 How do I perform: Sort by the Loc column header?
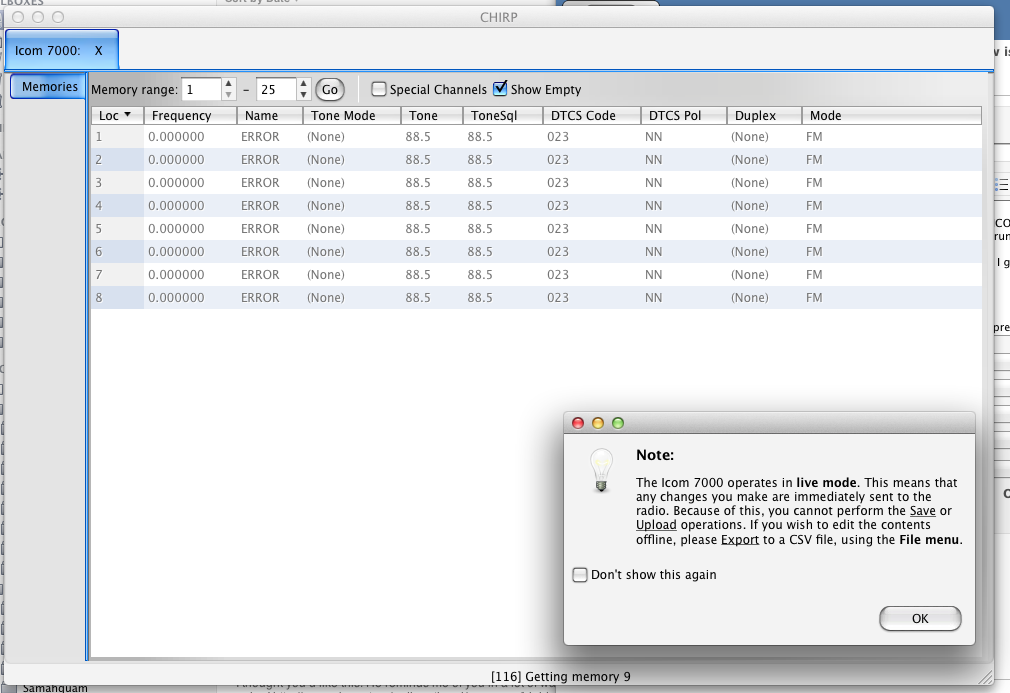point(117,115)
